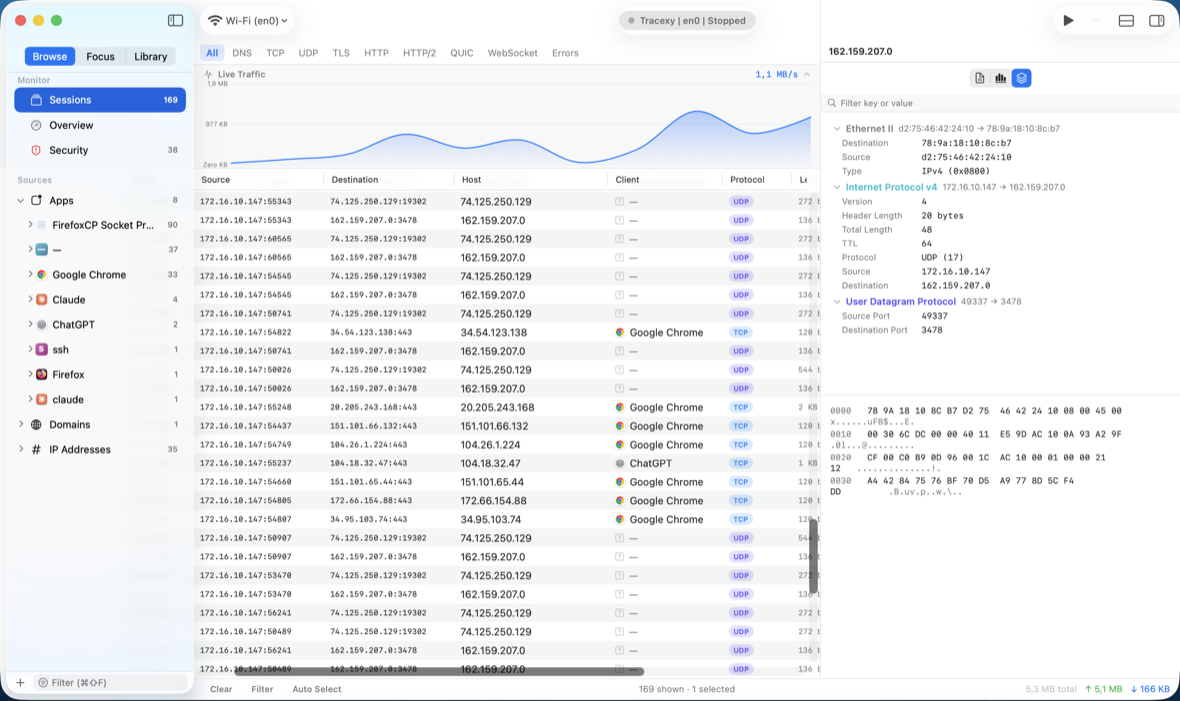Select the 104.18.32.47 ChatGPT row
This screenshot has height=701, width=1180.
(506, 463)
